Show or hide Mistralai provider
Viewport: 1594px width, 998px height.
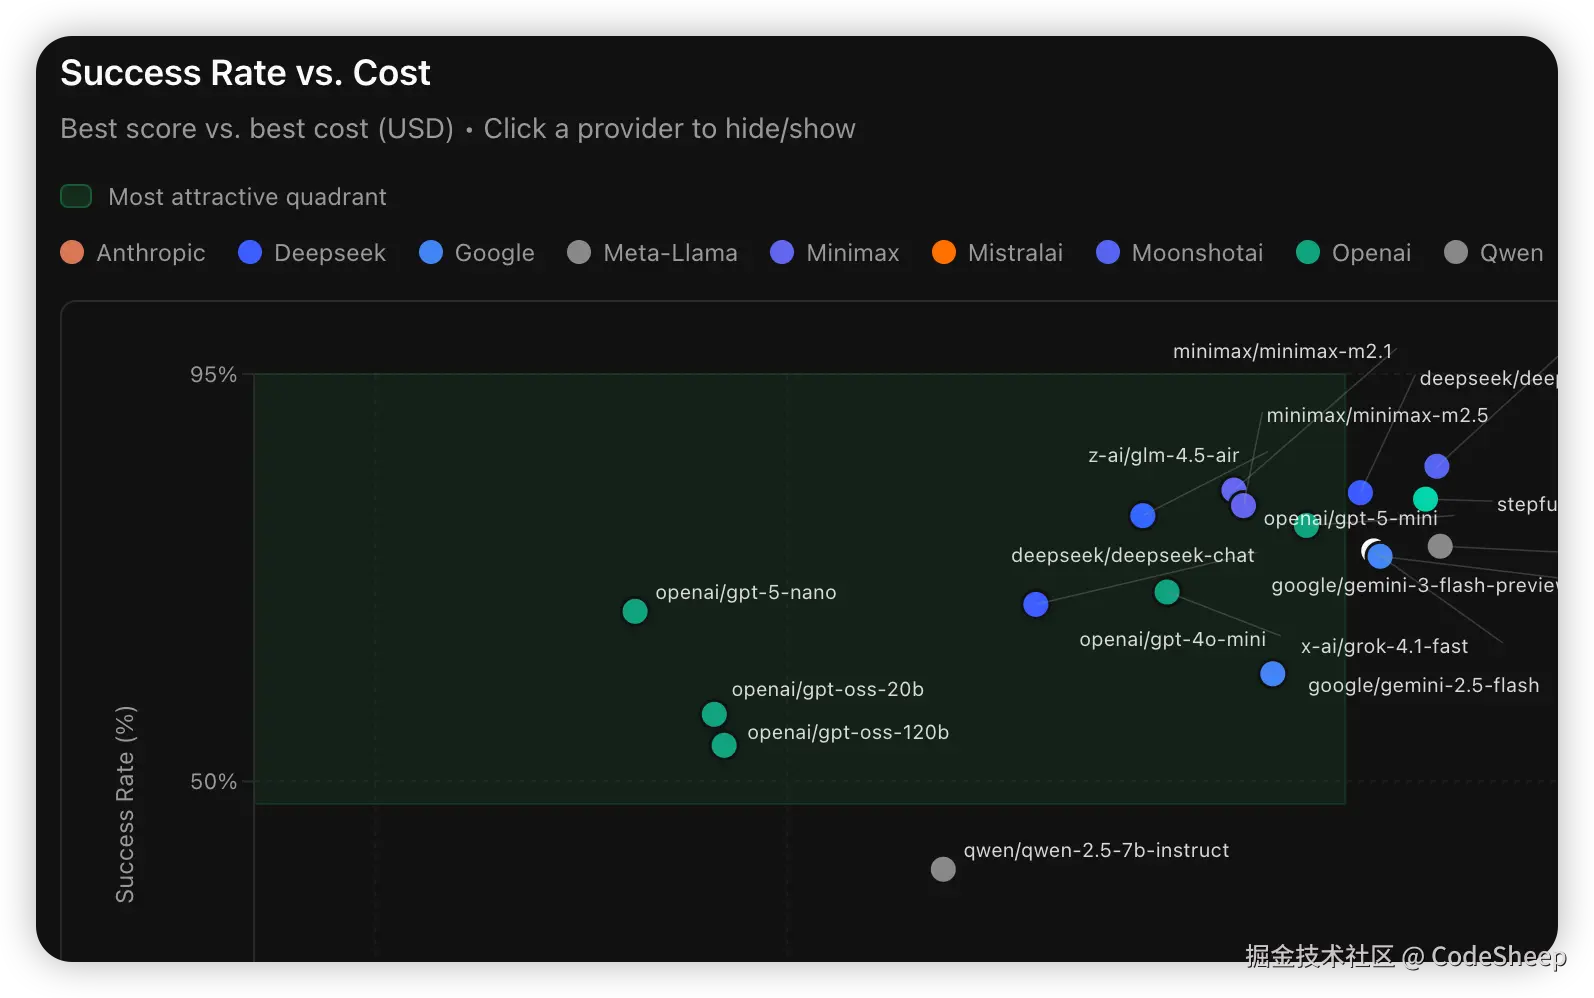click(997, 253)
